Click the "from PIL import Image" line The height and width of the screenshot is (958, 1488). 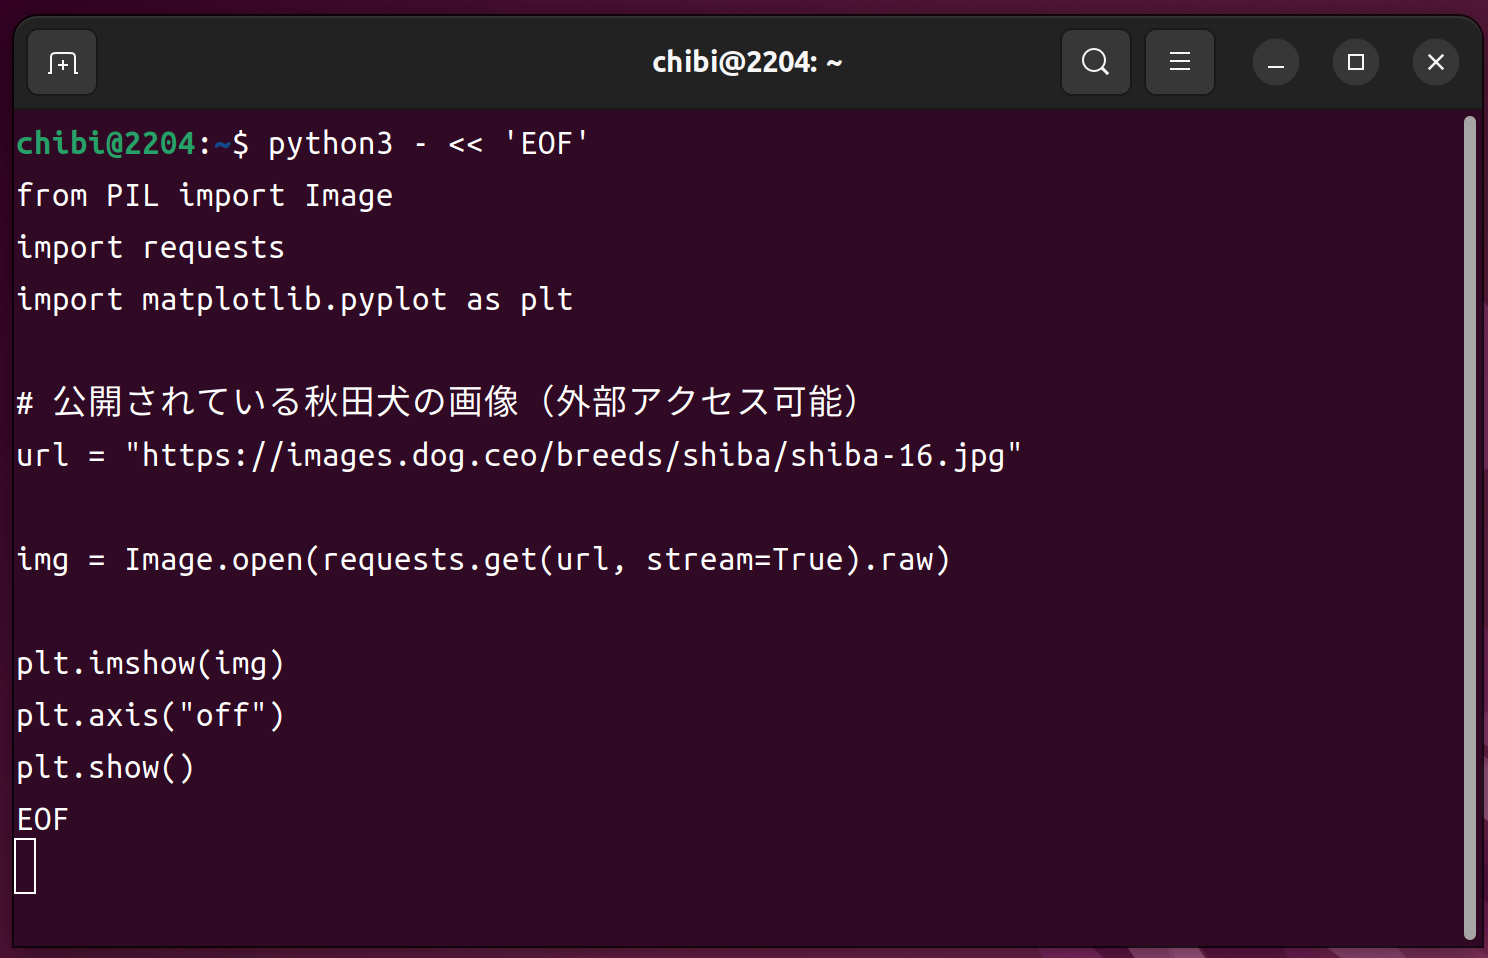[205, 196]
